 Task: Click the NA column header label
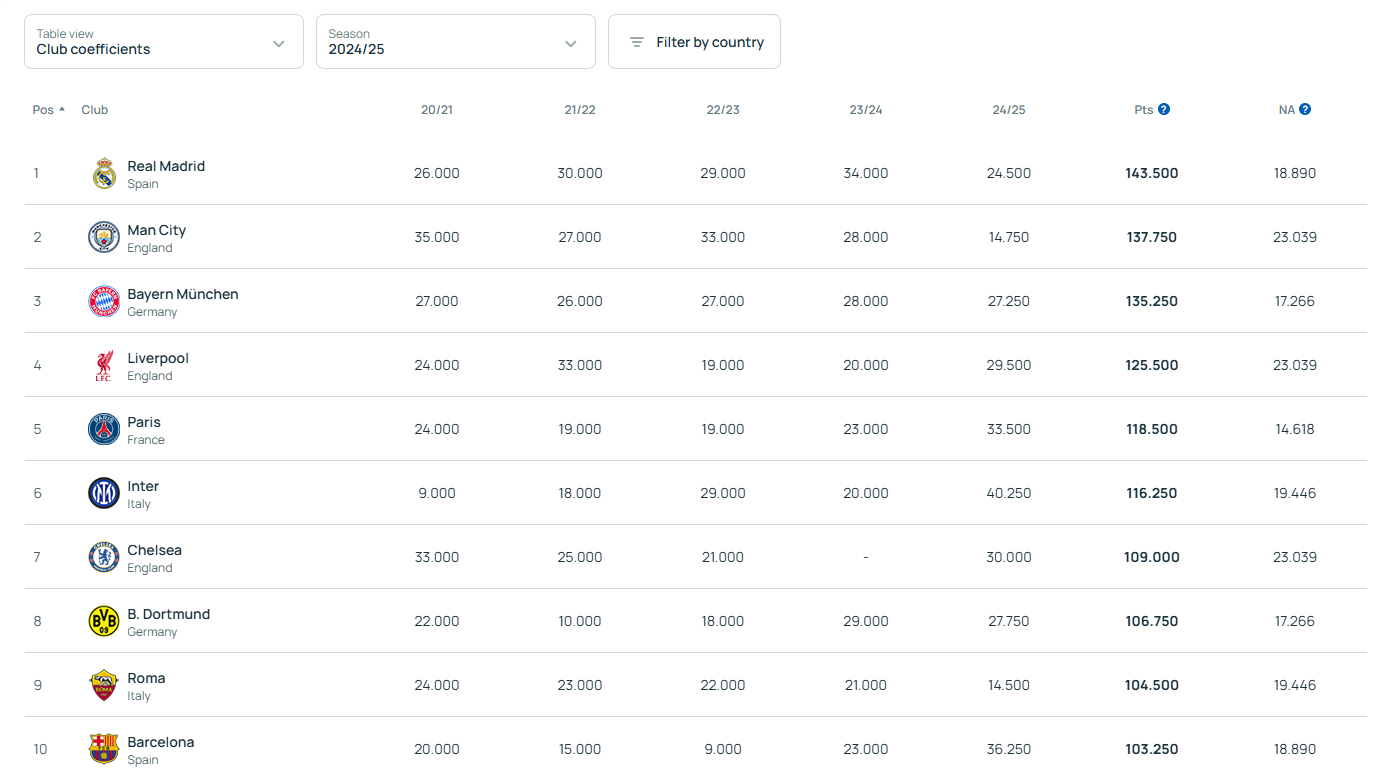pos(1287,110)
